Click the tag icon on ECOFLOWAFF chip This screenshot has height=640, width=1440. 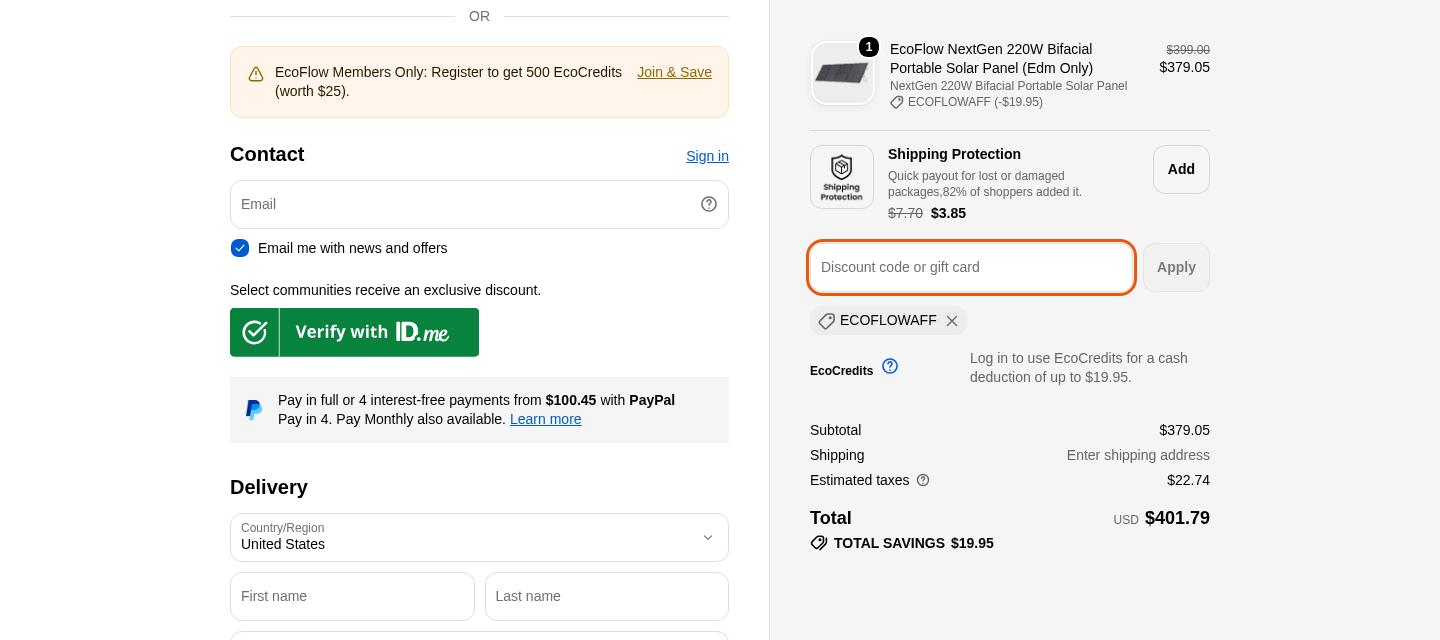(826, 321)
